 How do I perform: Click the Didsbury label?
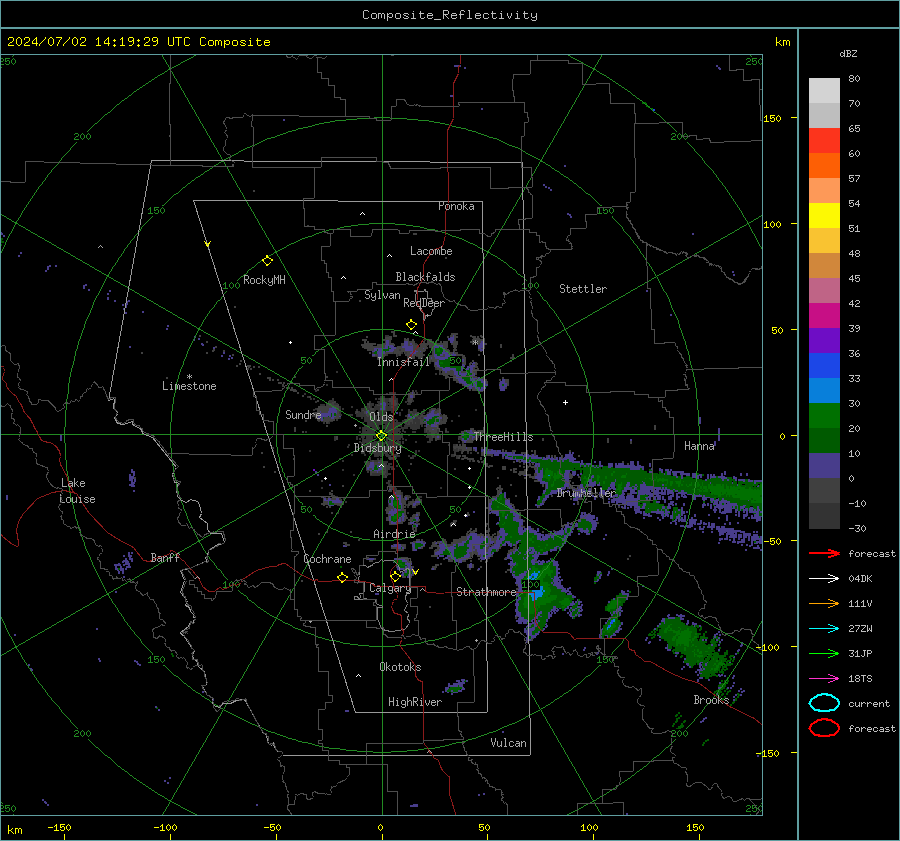point(377,448)
